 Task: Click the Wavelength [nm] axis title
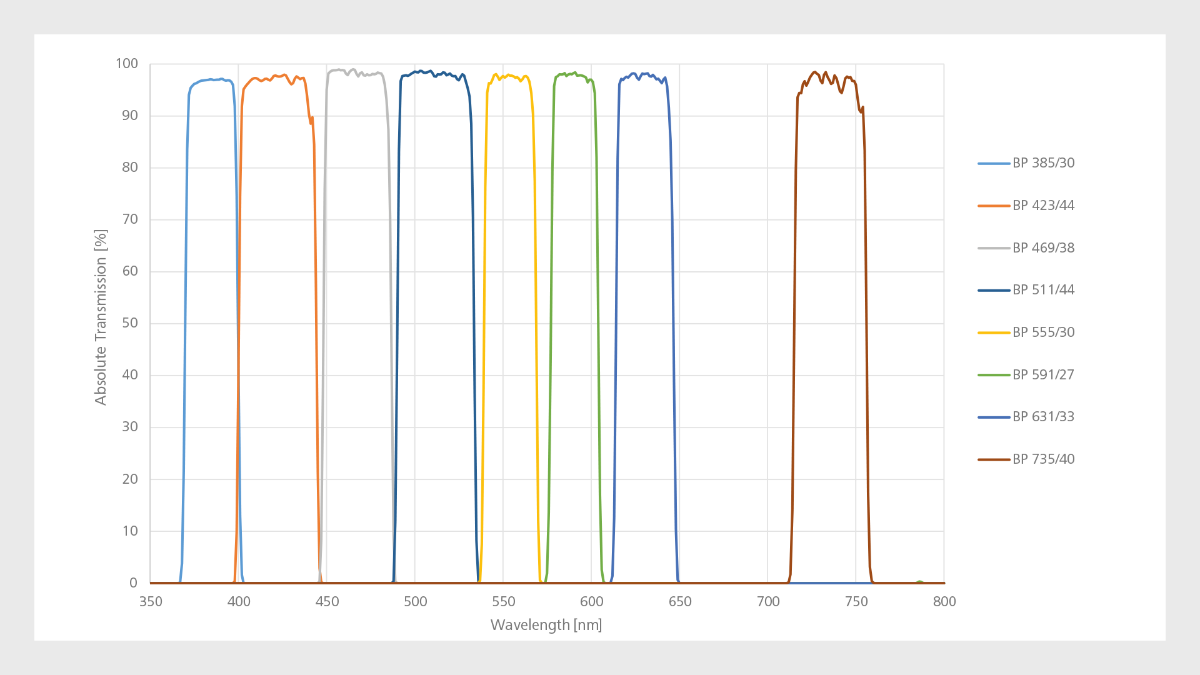click(x=546, y=625)
